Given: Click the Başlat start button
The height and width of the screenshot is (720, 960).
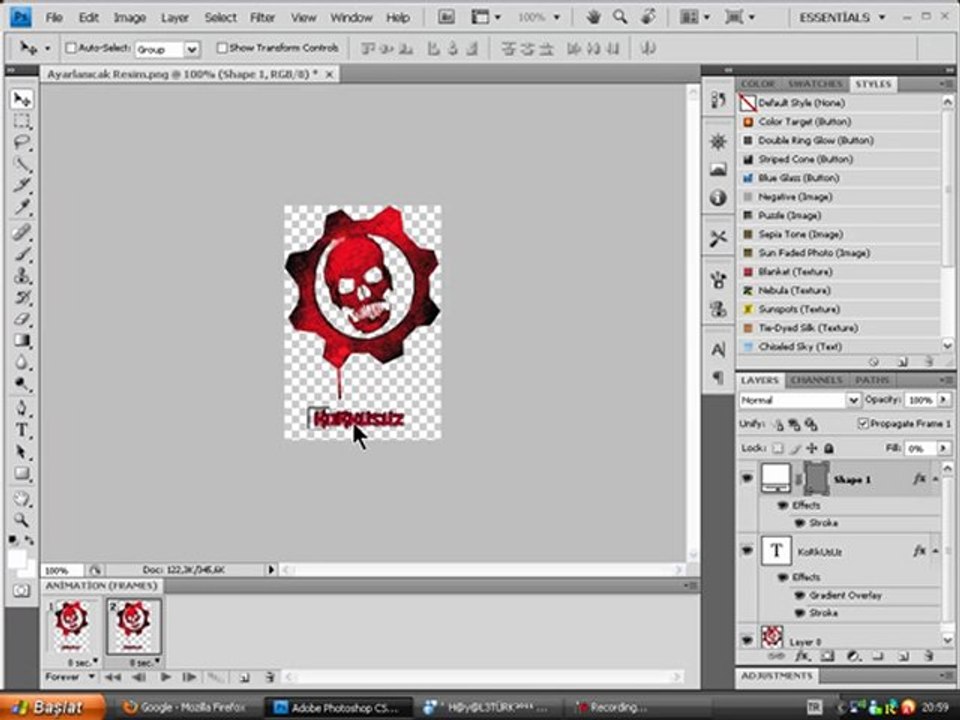Looking at the screenshot, I should pos(52,707).
